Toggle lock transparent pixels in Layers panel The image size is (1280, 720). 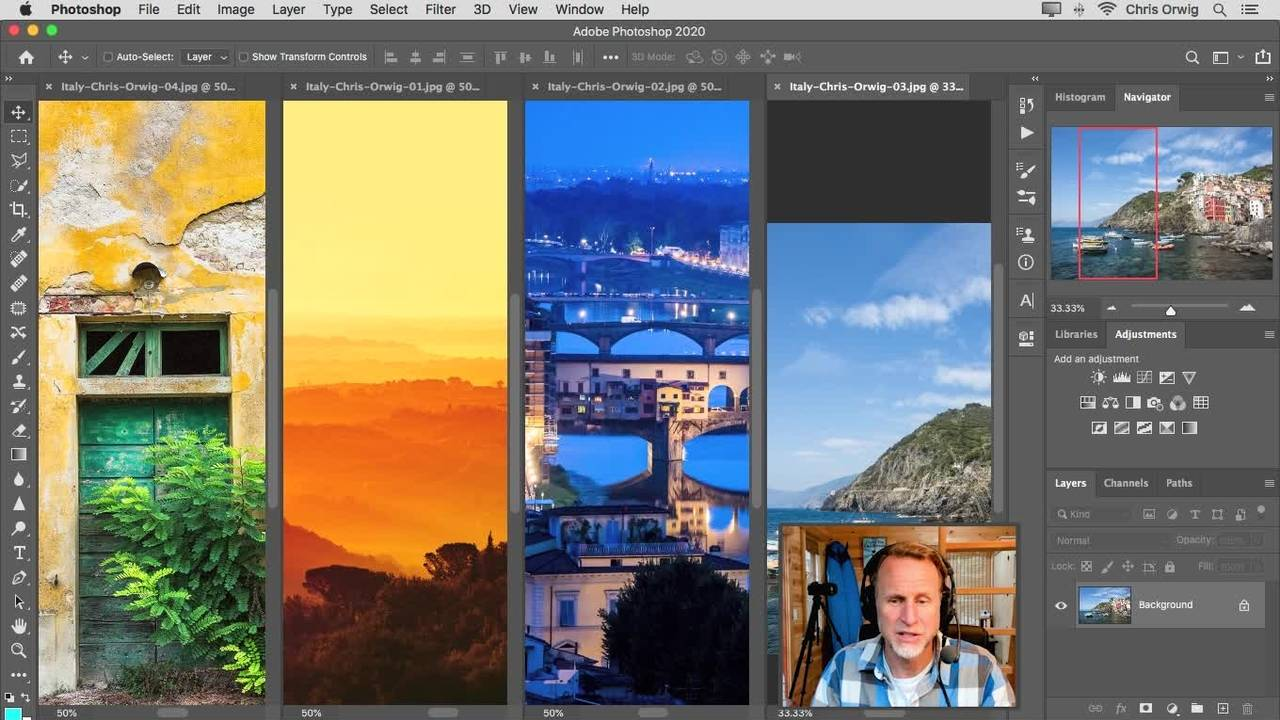coord(1087,567)
